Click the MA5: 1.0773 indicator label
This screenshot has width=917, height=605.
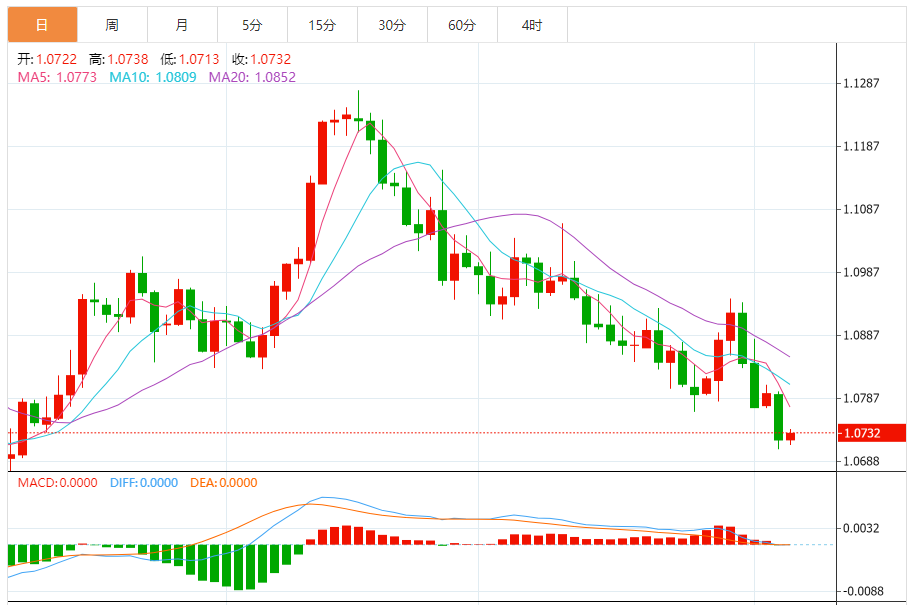pyautogui.click(x=57, y=77)
